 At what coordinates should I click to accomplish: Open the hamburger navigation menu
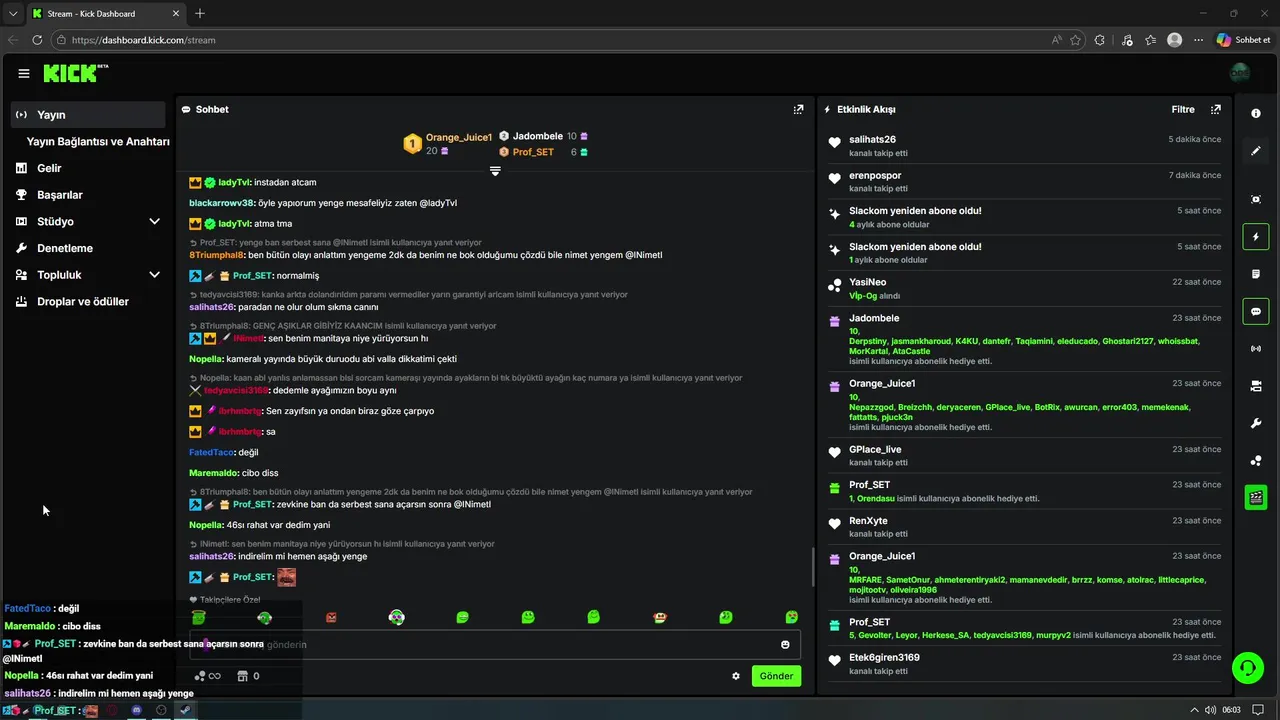[23, 73]
